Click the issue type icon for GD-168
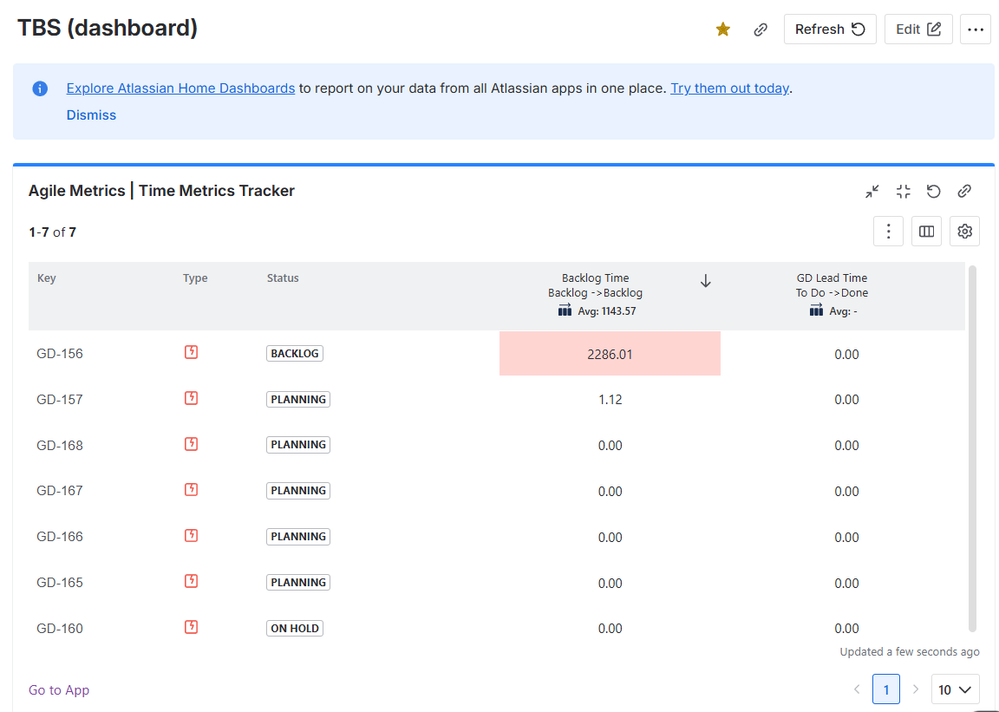The image size is (999, 712). pos(191,444)
